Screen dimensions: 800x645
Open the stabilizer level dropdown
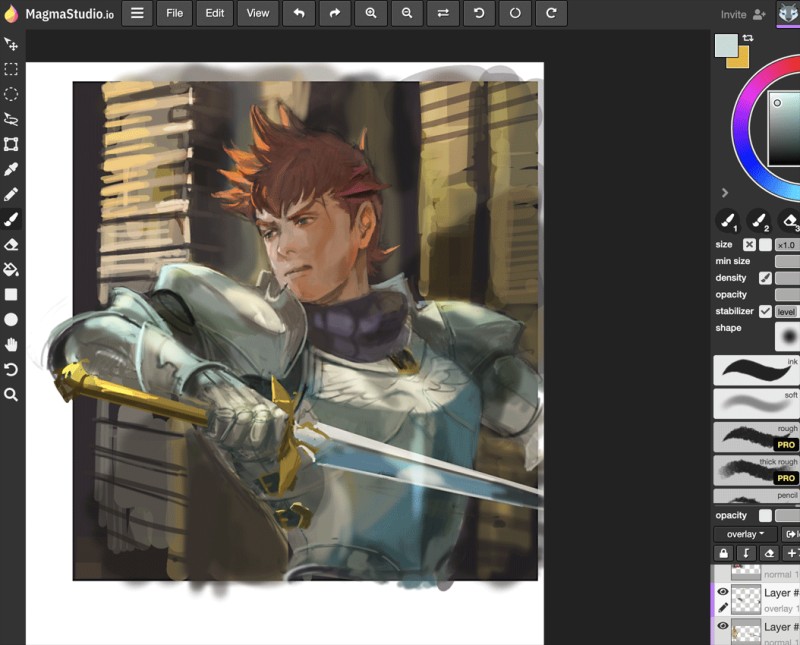coord(787,311)
